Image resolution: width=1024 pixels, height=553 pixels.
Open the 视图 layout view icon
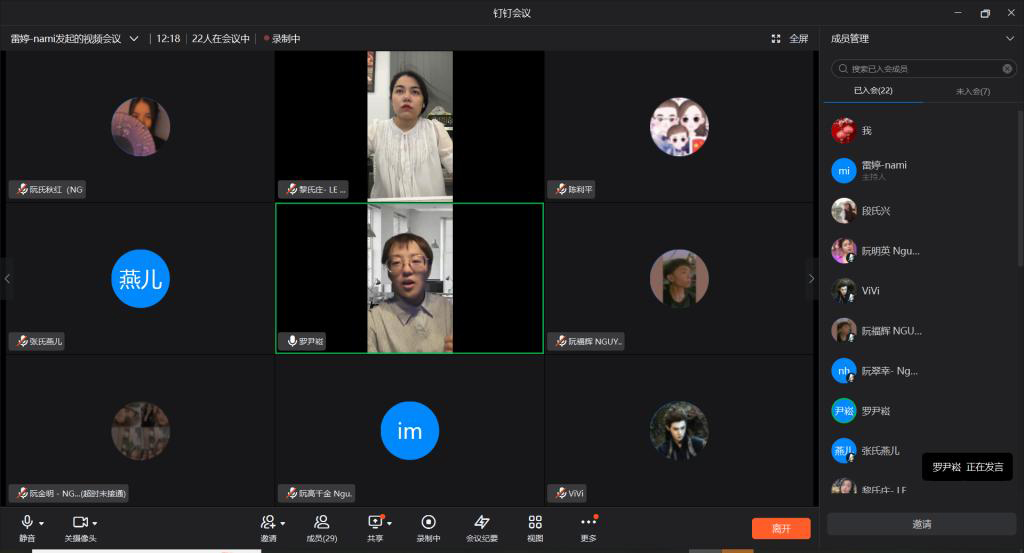click(535, 523)
